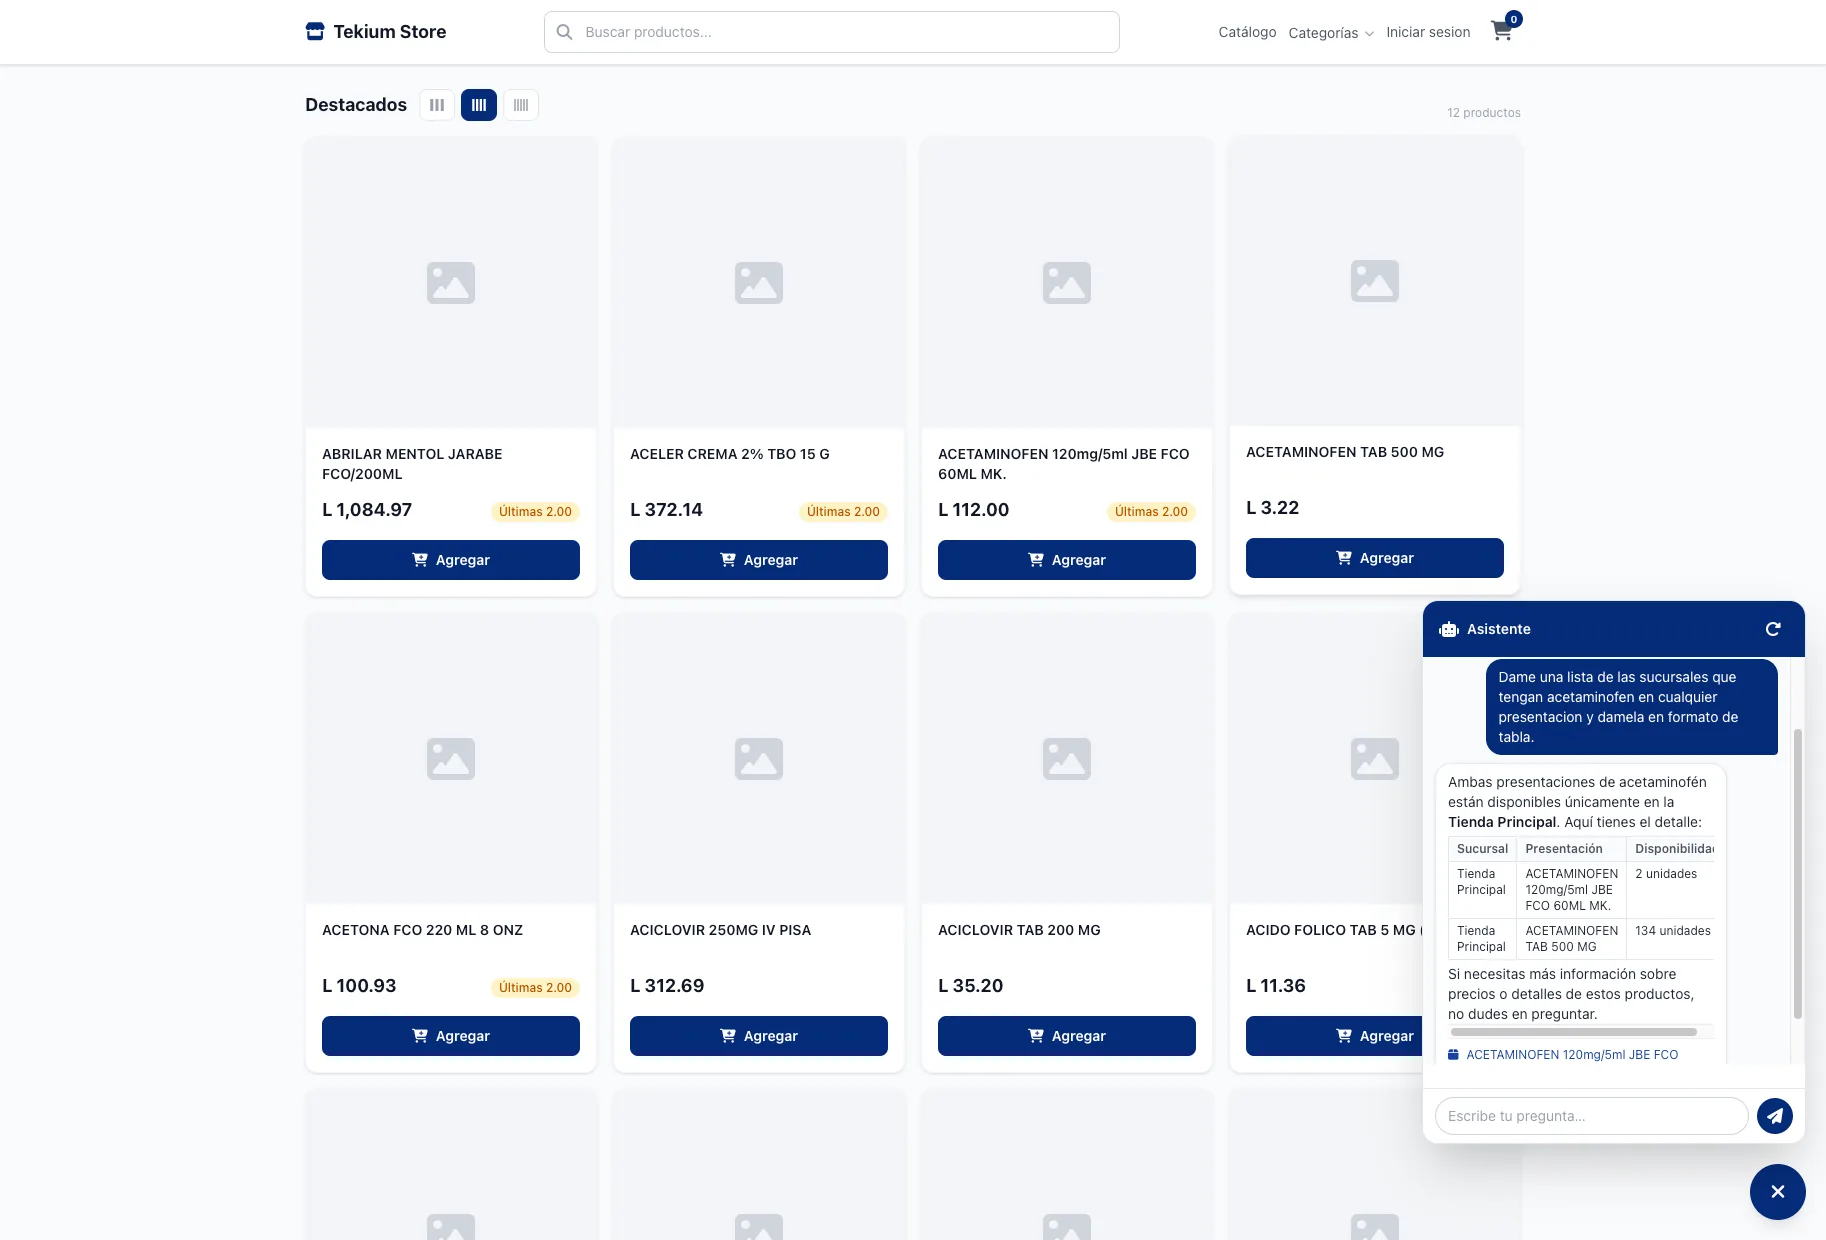The height and width of the screenshot is (1240, 1826).
Task: Click the Últimas 2.00 badge on ABRILAR MENTOL
Action: coord(535,512)
